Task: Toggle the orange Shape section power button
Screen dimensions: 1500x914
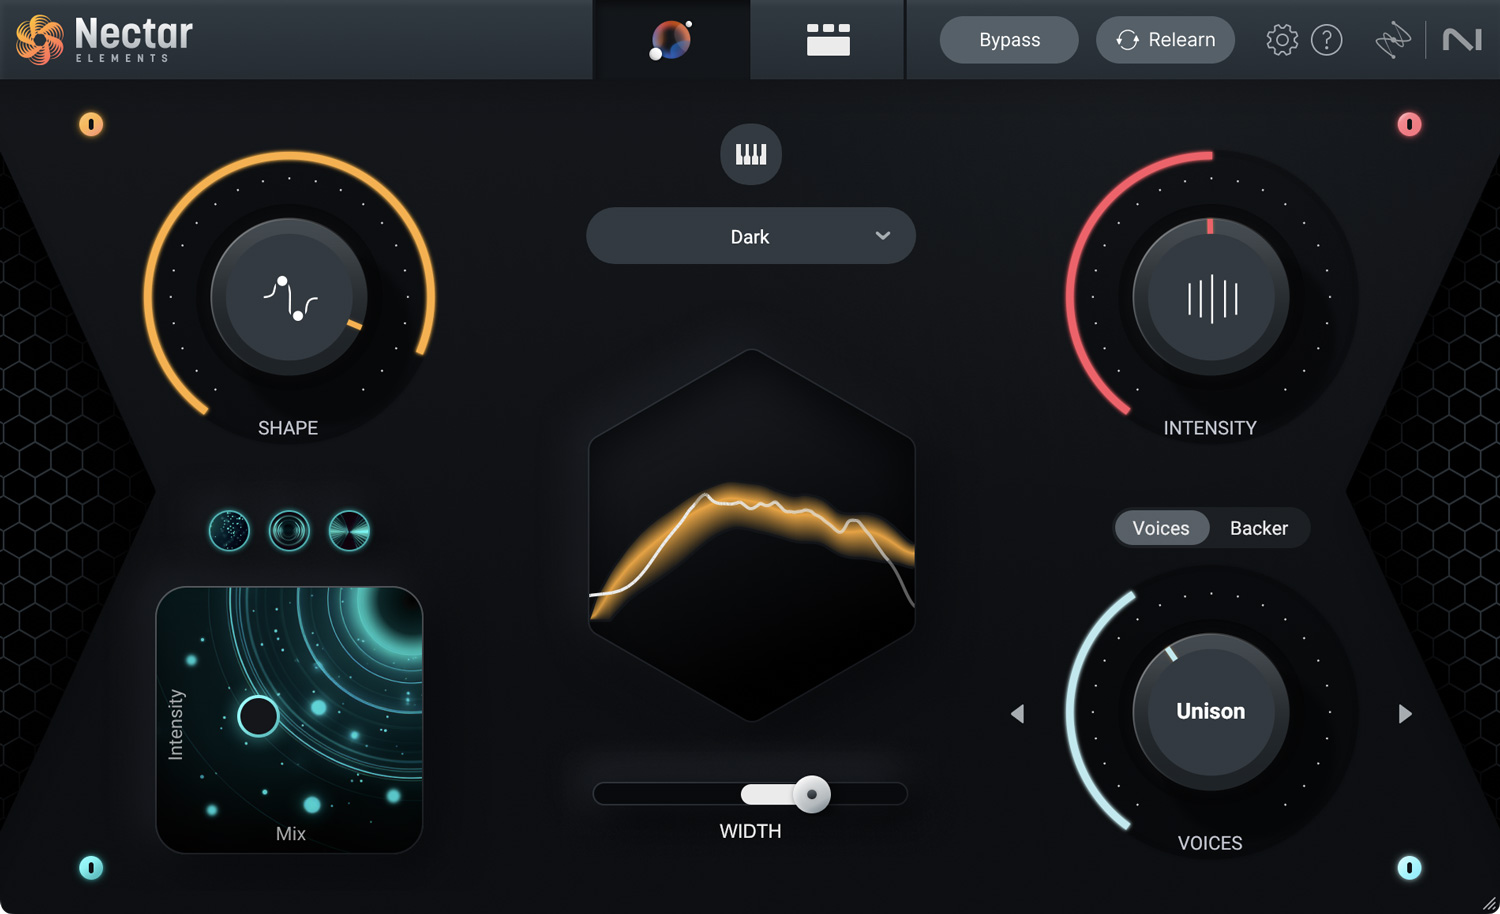Action: (x=91, y=124)
